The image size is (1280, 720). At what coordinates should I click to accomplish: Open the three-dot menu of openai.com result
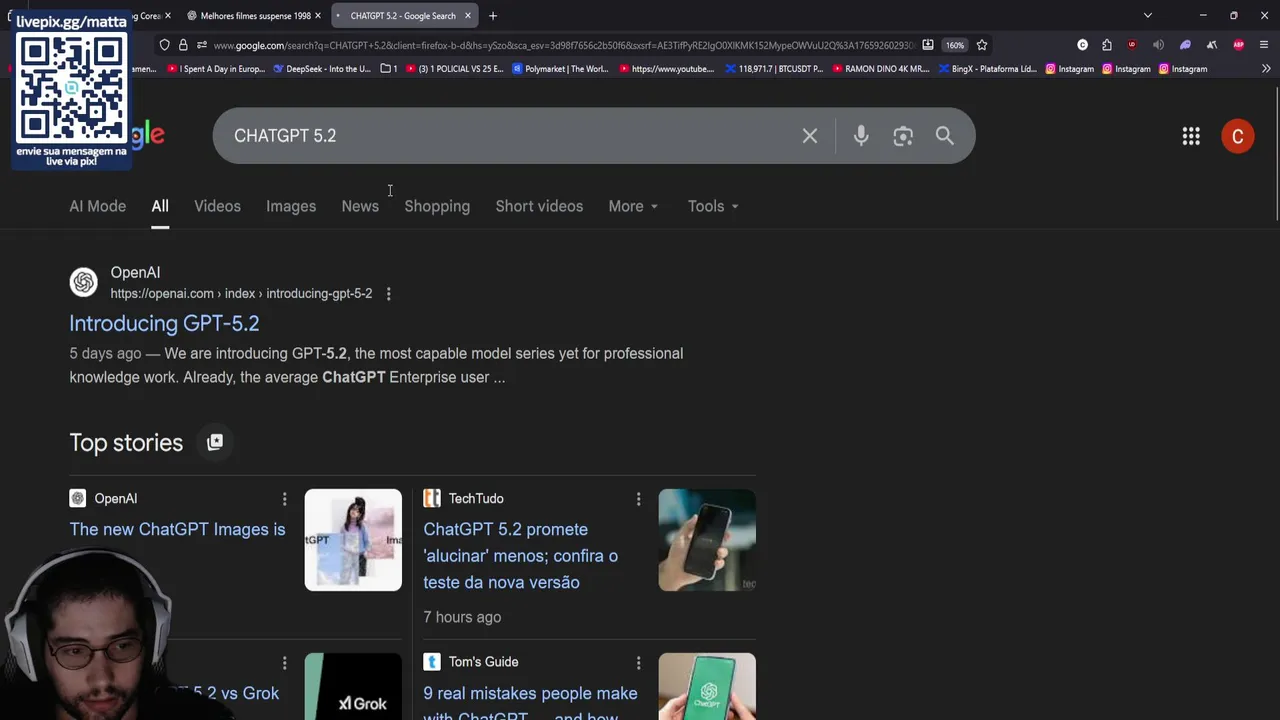(389, 294)
